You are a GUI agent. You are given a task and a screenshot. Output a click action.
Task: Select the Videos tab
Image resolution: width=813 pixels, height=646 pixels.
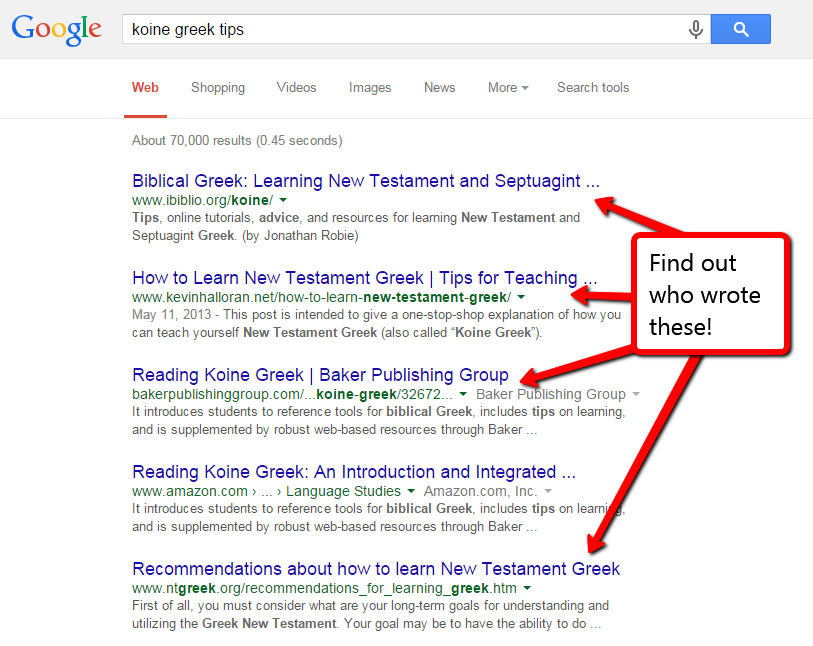(x=296, y=88)
